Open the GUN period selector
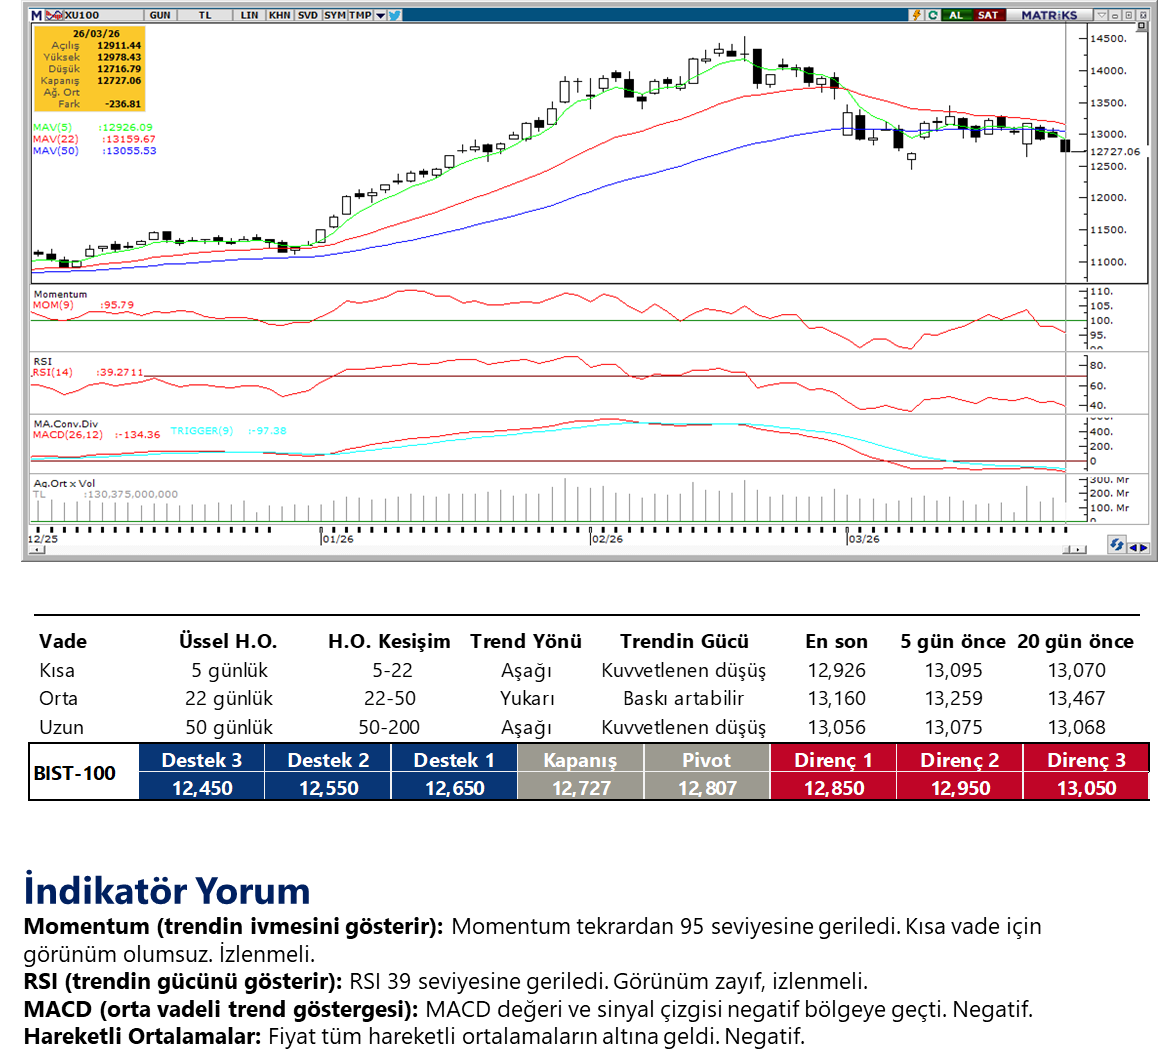Image resolution: width=1158 pixels, height=1063 pixels. pyautogui.click(x=160, y=15)
